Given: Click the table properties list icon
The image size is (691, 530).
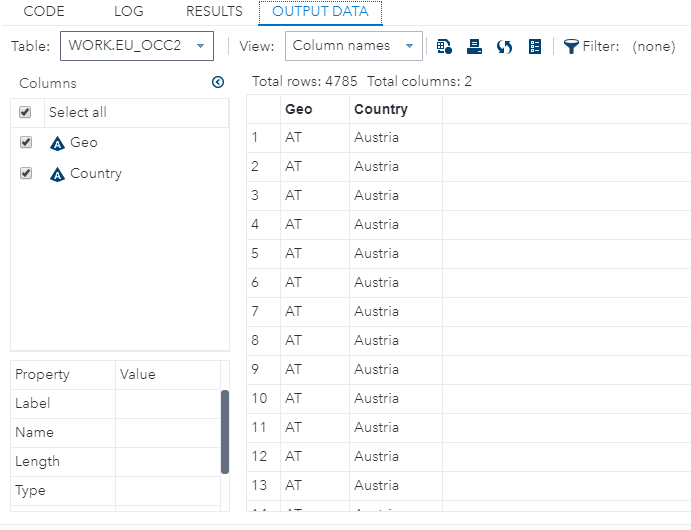Looking at the screenshot, I should [535, 46].
